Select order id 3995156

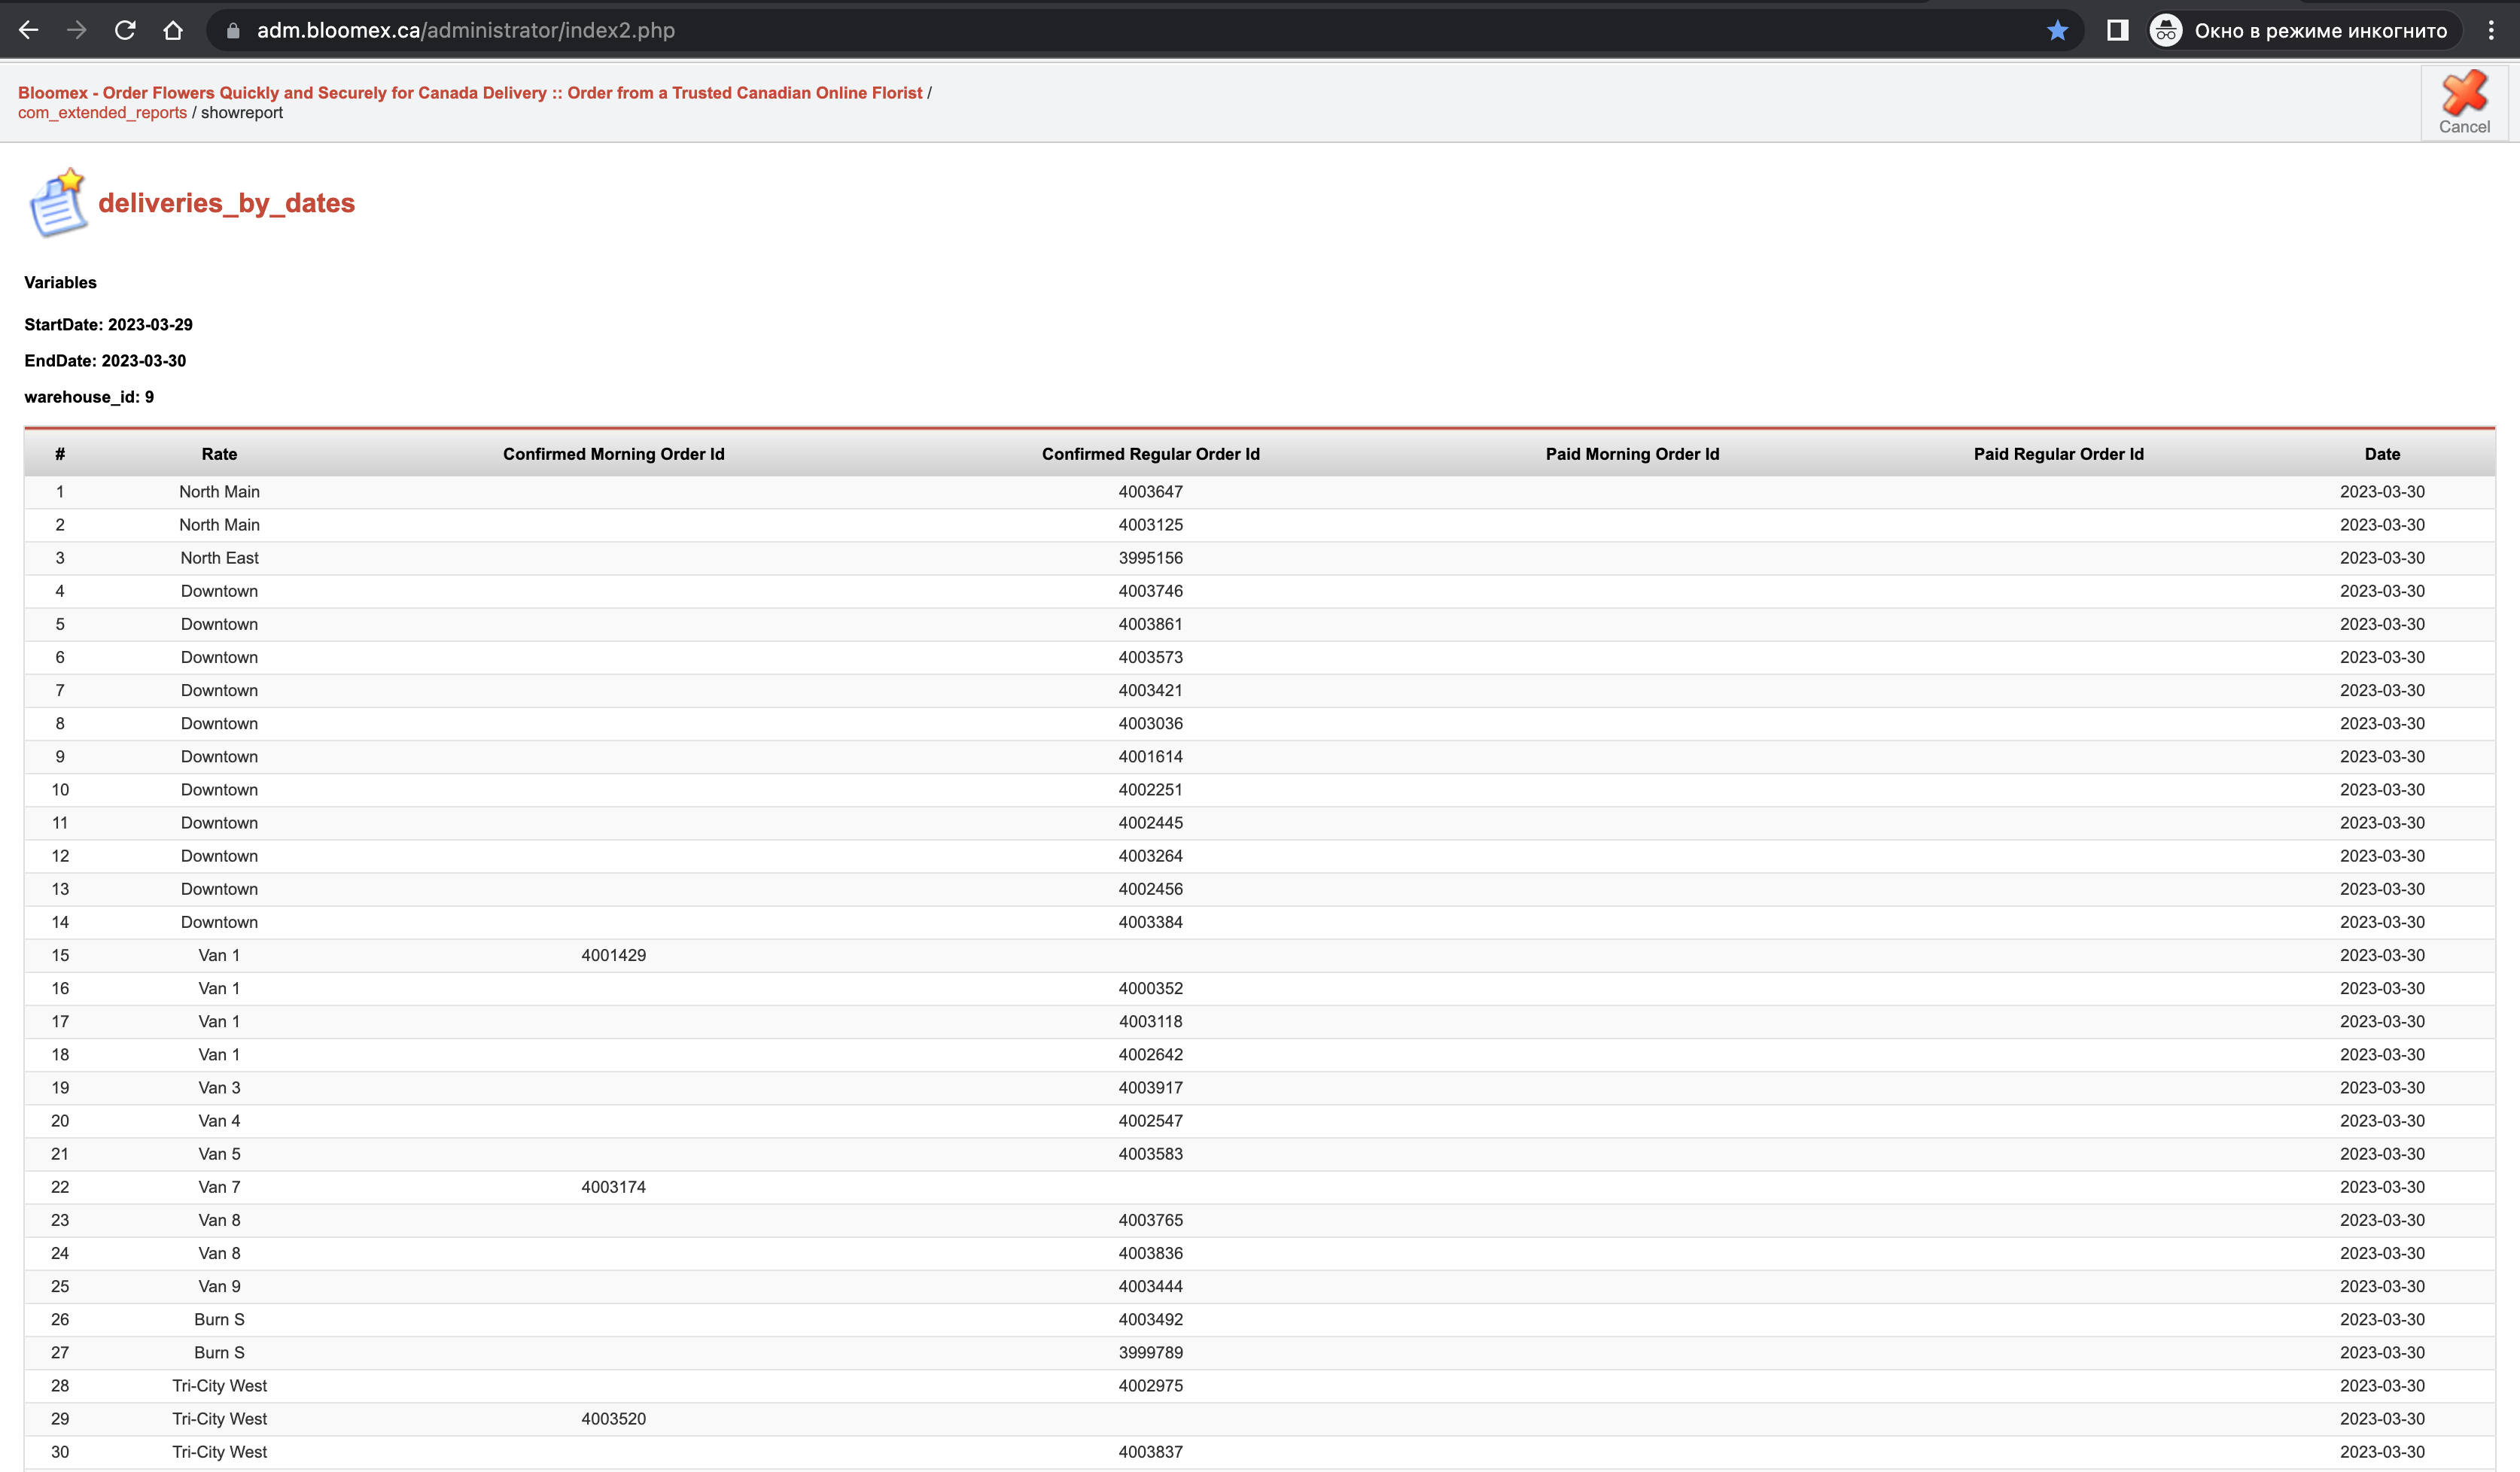(1151, 558)
